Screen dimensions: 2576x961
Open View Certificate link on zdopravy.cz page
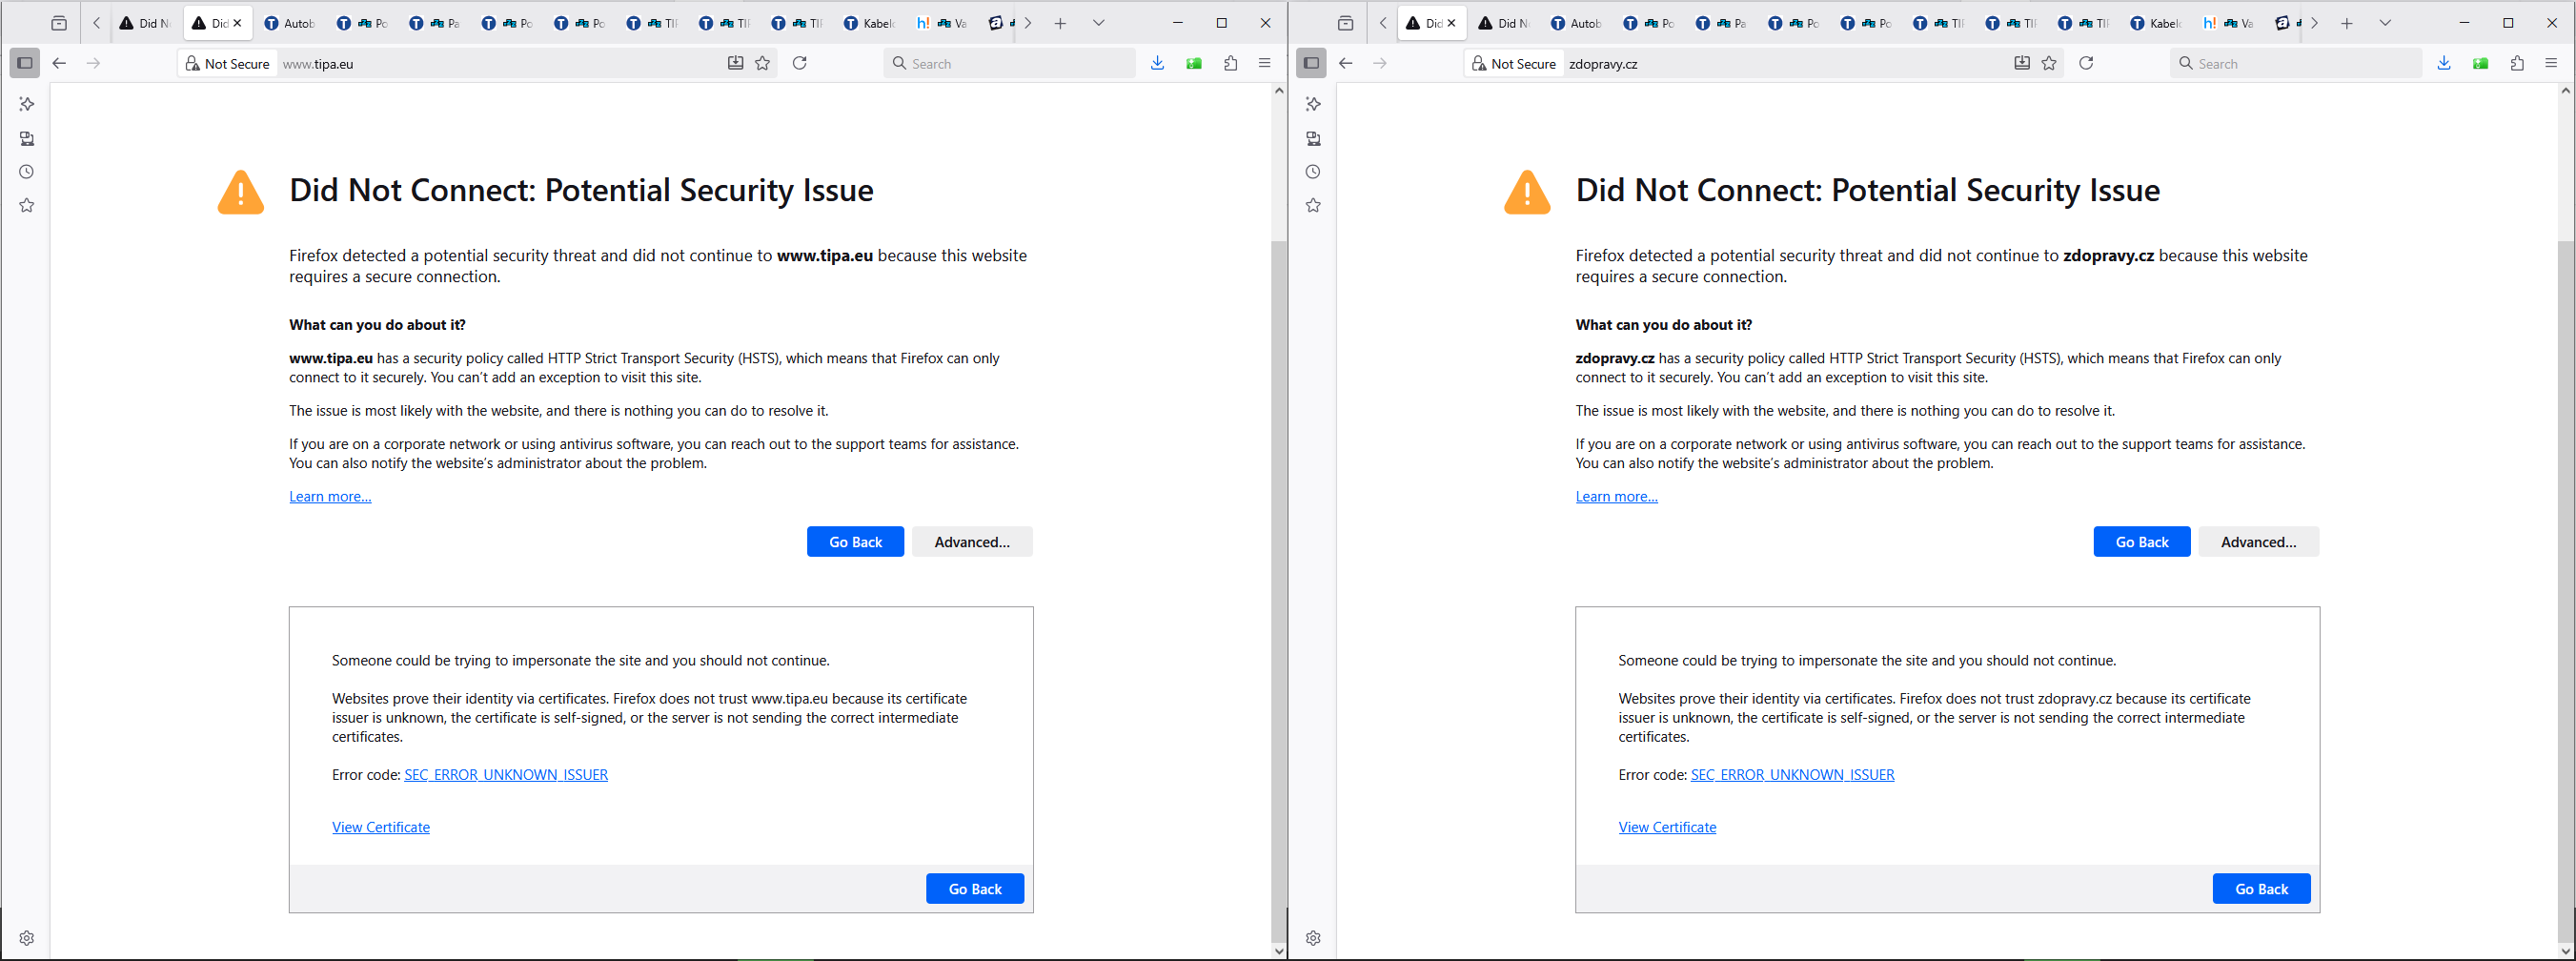[1667, 827]
